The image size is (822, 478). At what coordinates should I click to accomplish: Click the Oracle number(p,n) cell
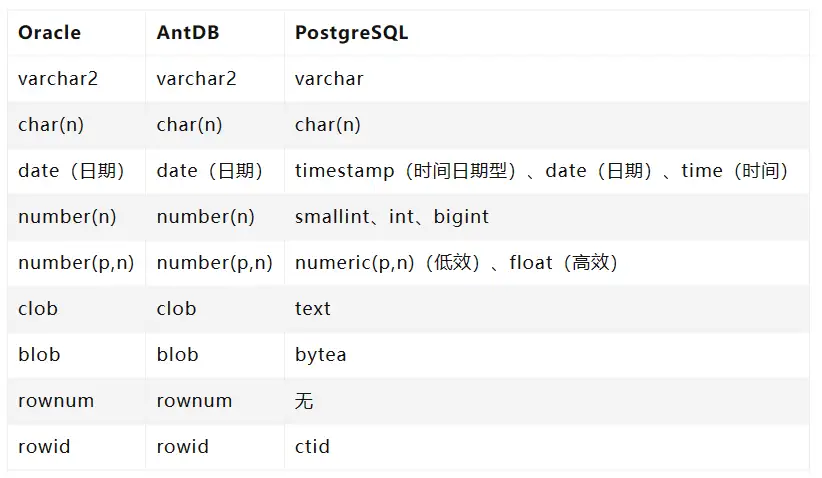click(76, 263)
